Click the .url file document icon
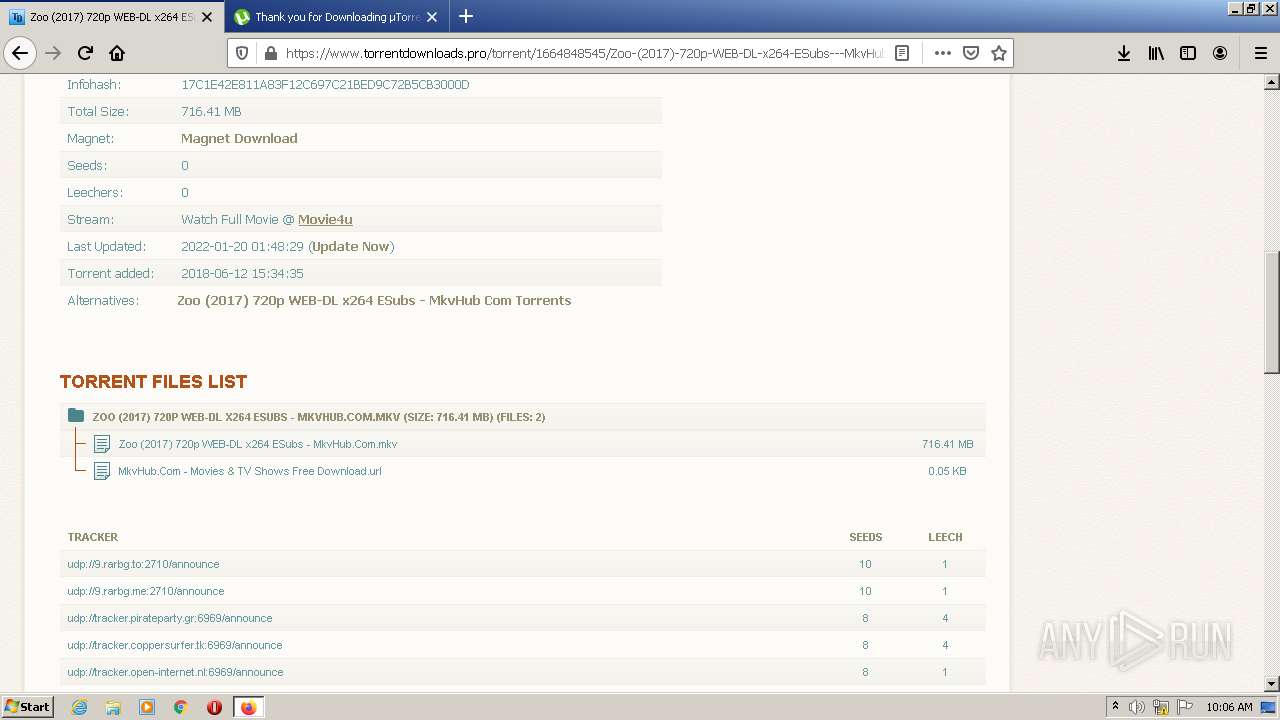 102,471
